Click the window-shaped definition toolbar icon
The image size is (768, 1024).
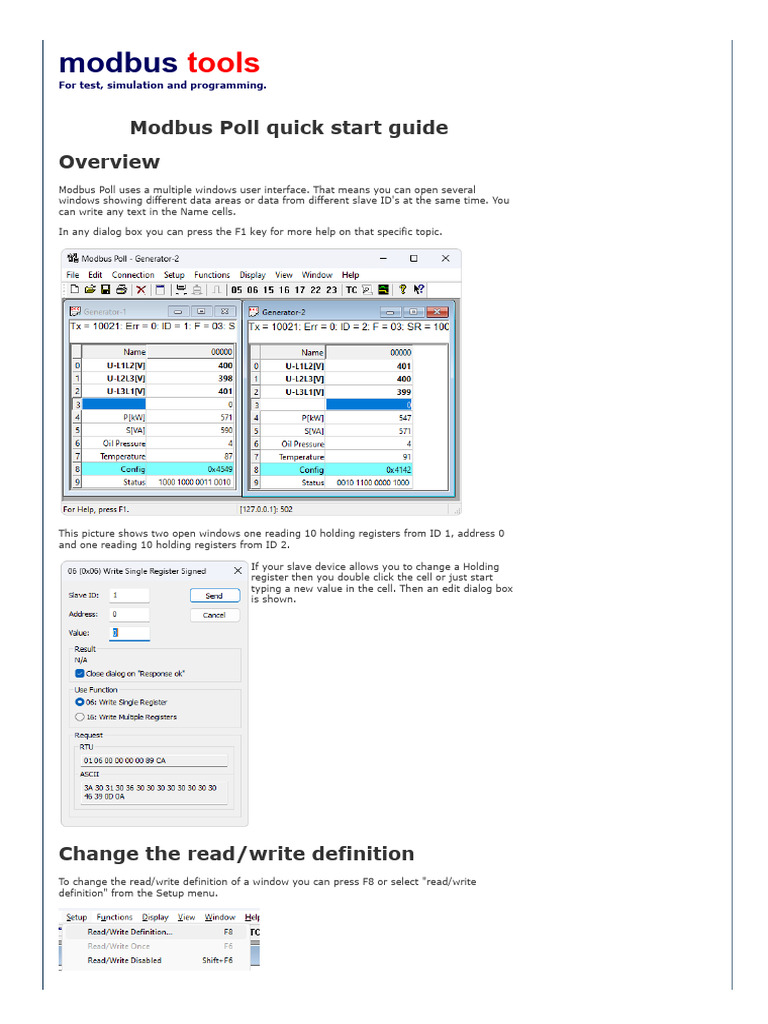(x=160, y=290)
